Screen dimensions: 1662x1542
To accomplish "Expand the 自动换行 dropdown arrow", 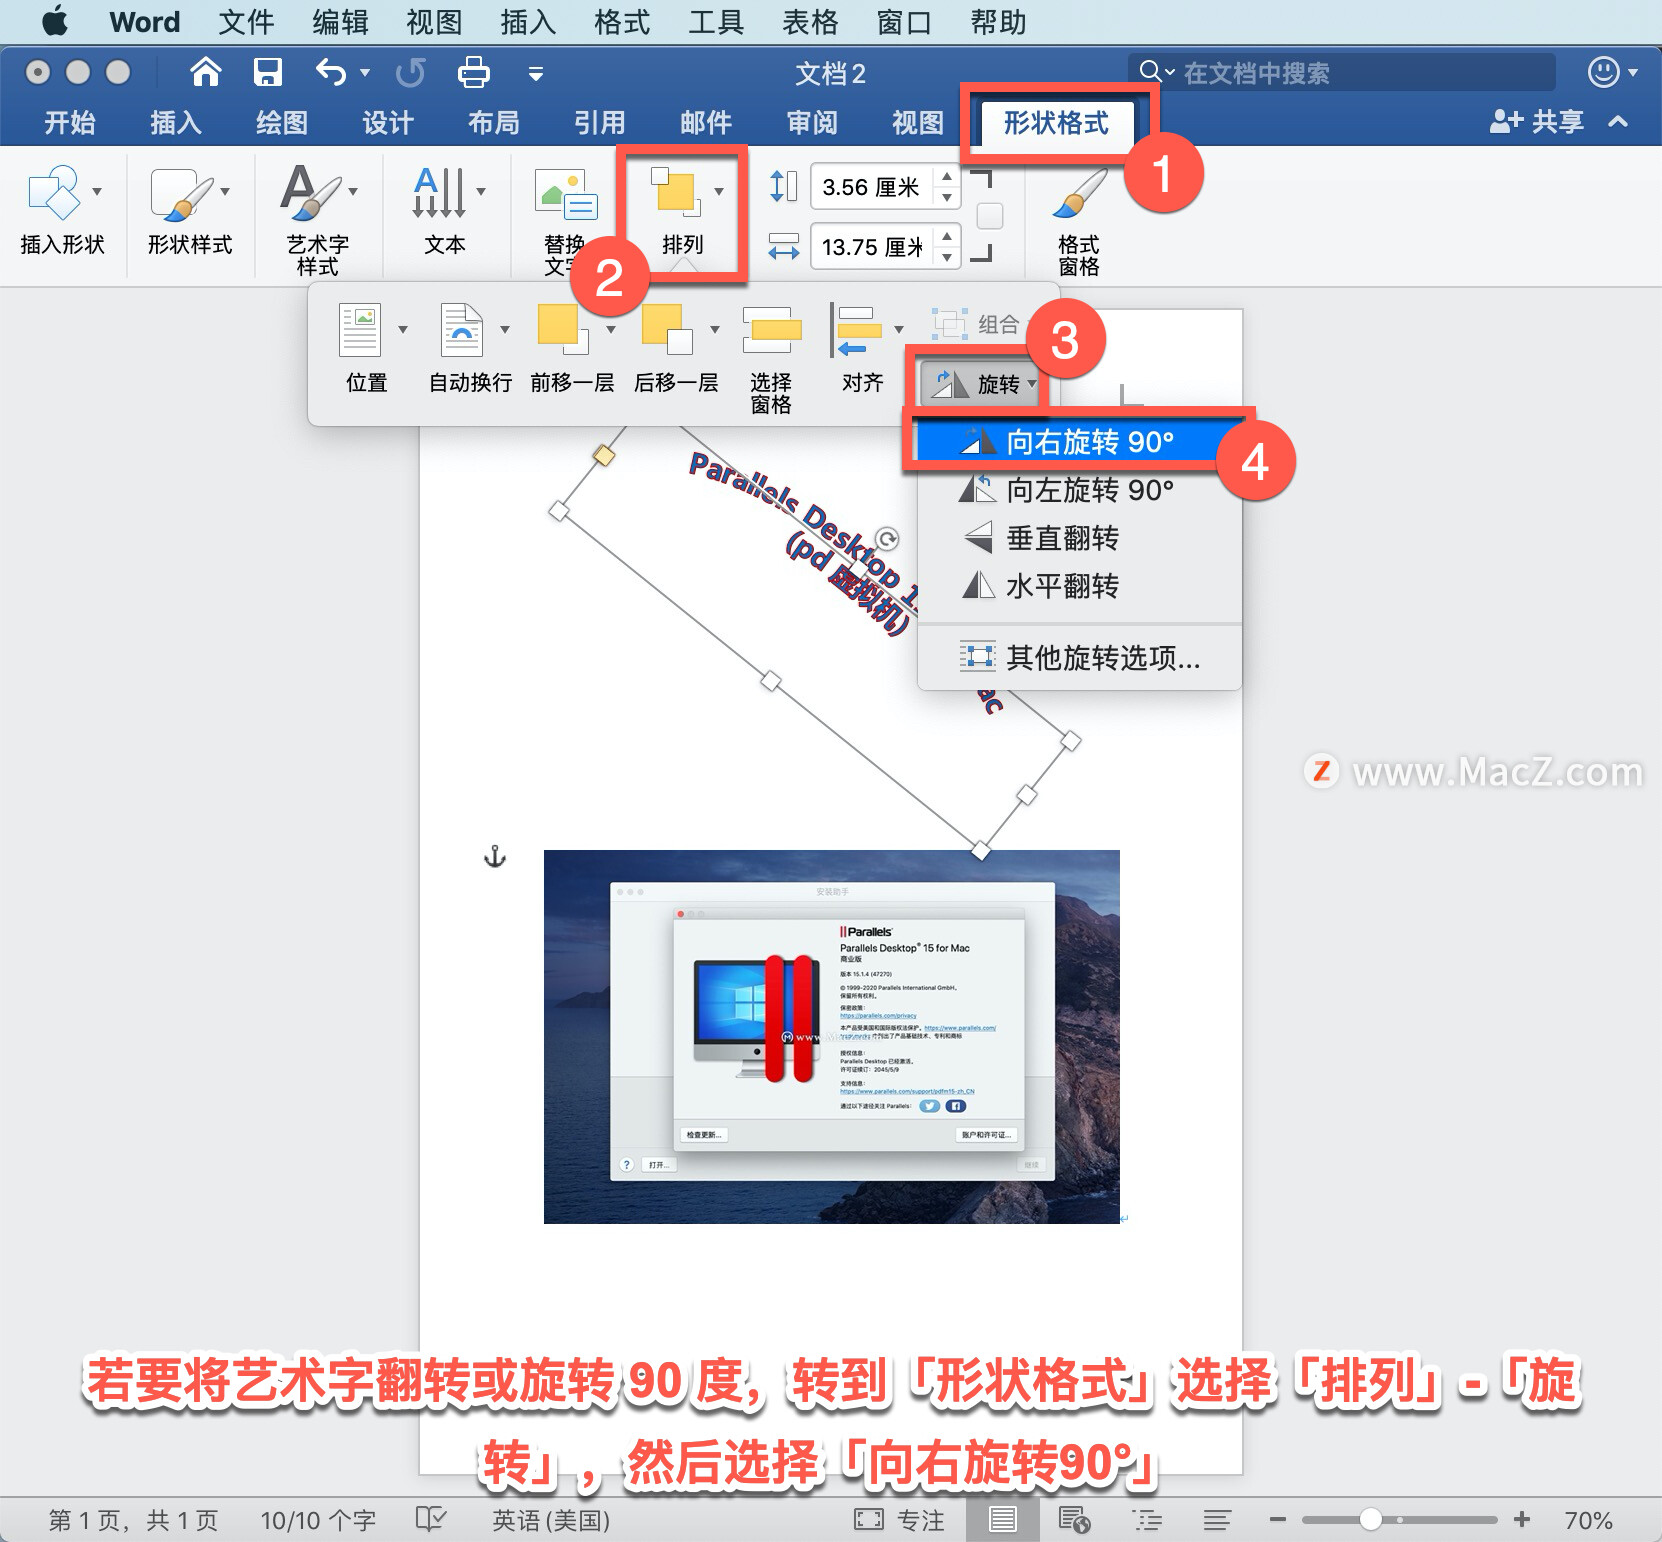I will click(x=505, y=330).
